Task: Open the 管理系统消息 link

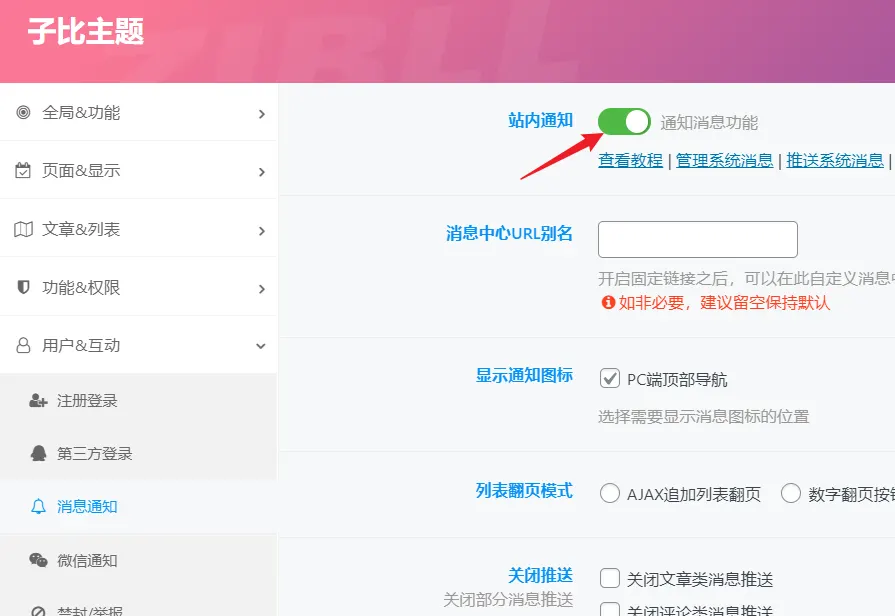Action: [x=724, y=160]
